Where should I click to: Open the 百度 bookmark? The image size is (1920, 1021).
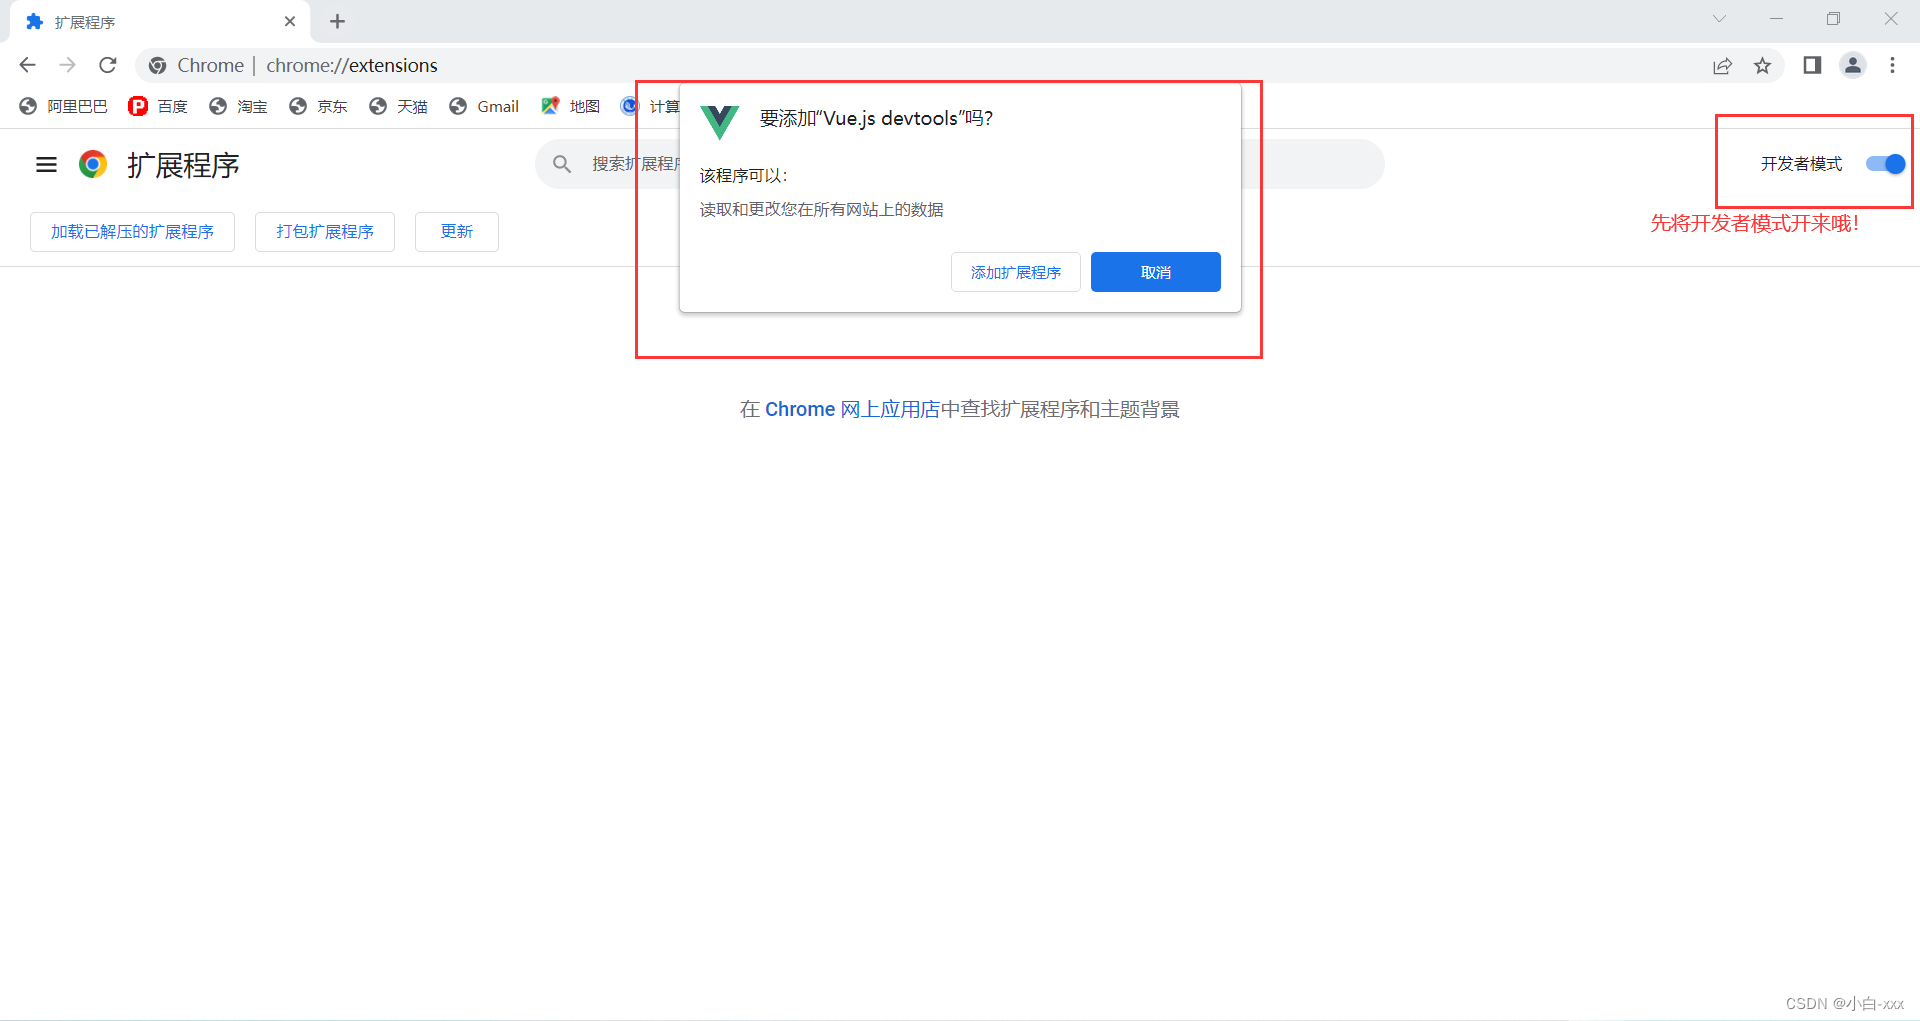tap(158, 106)
